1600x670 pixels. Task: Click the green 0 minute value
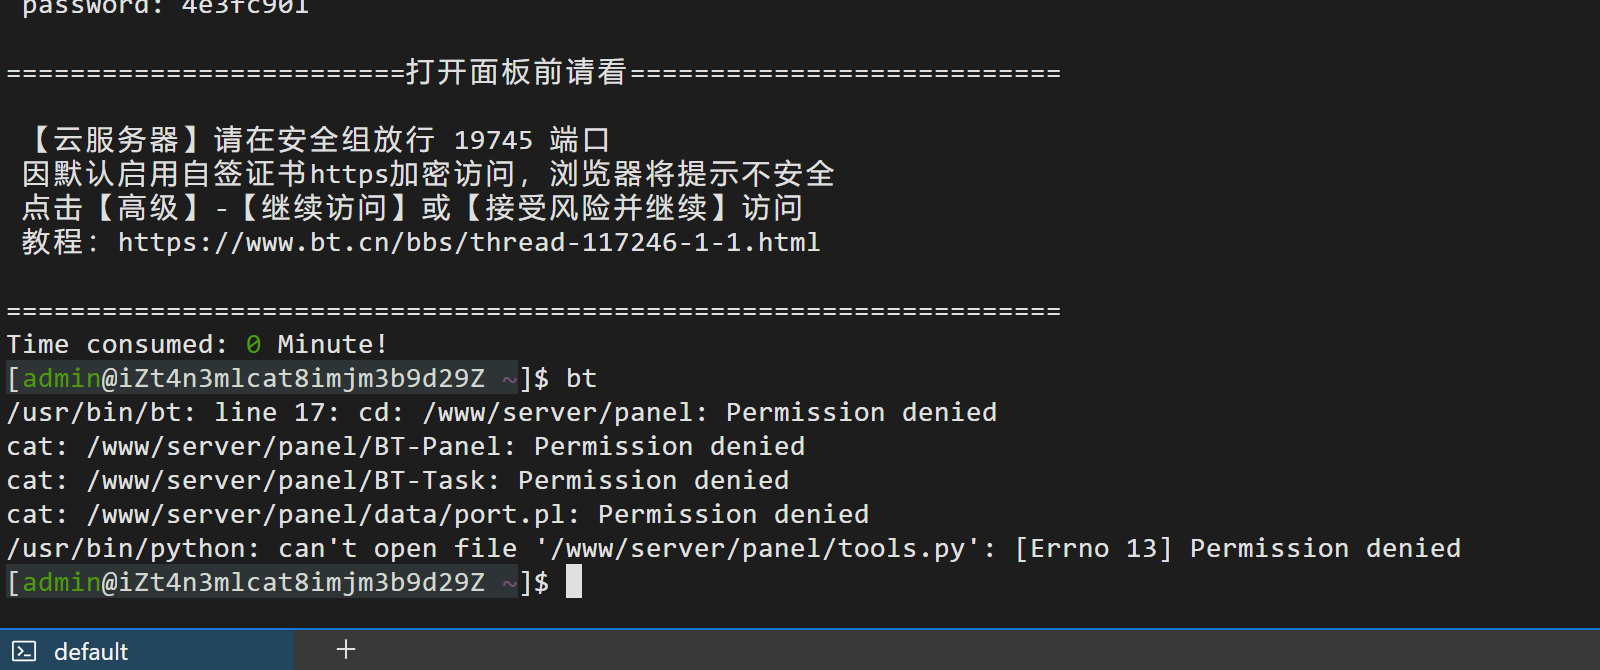tap(254, 344)
